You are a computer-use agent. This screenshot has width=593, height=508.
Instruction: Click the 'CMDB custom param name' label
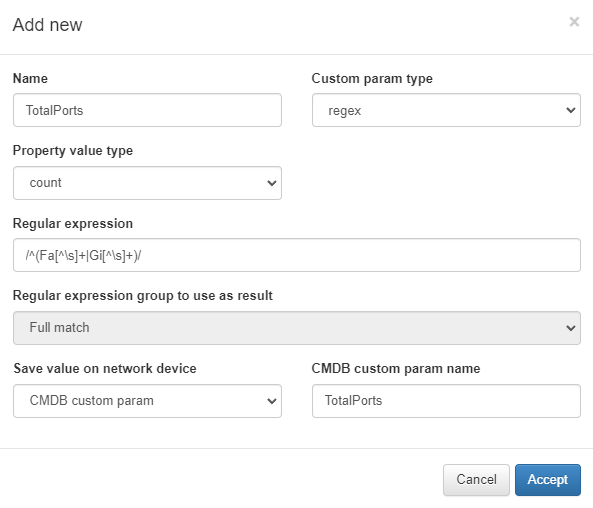coord(396,368)
